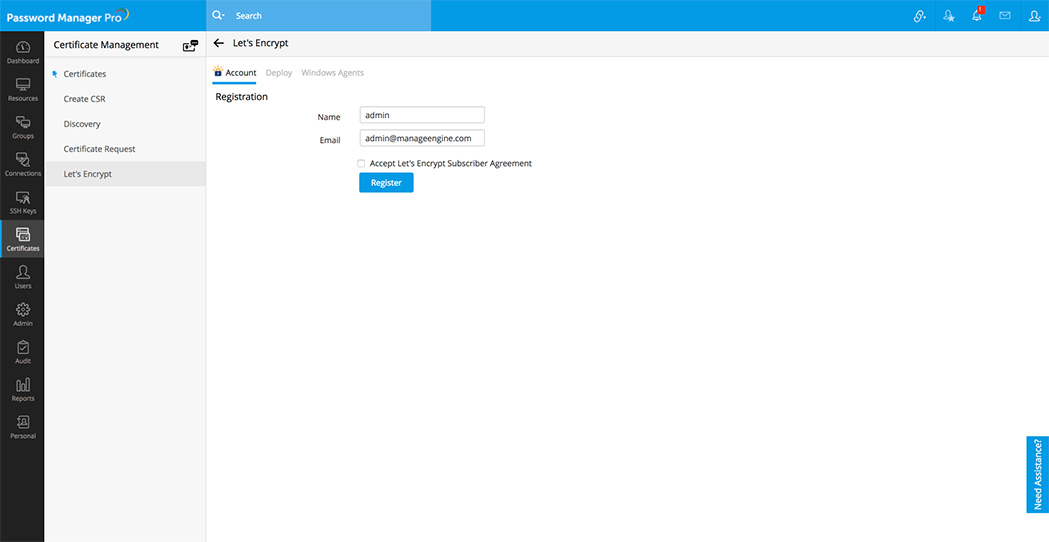The height and width of the screenshot is (542, 1049).
Task: Open the notifications bell icon
Action: pyautogui.click(x=977, y=15)
